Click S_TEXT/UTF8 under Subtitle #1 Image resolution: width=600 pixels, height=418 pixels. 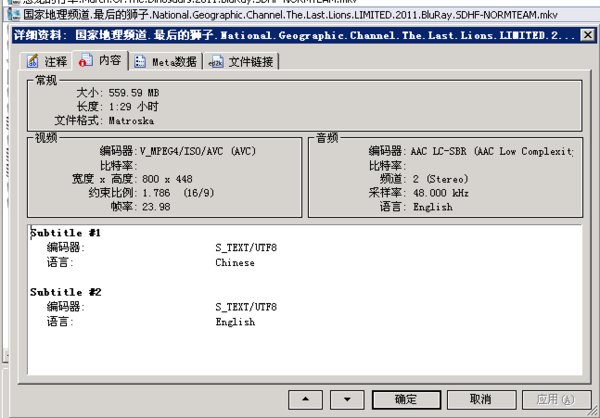point(246,248)
